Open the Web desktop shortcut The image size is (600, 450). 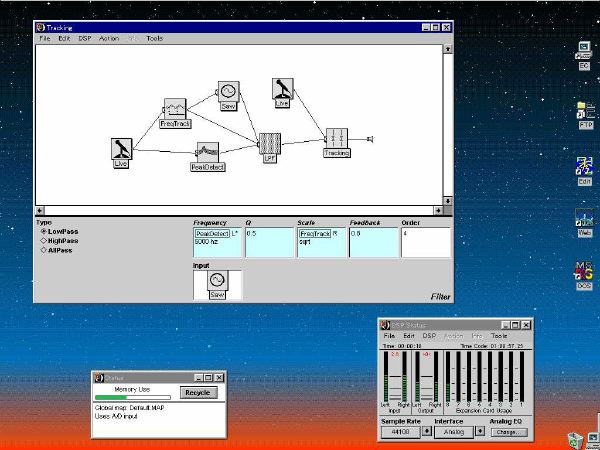584,223
